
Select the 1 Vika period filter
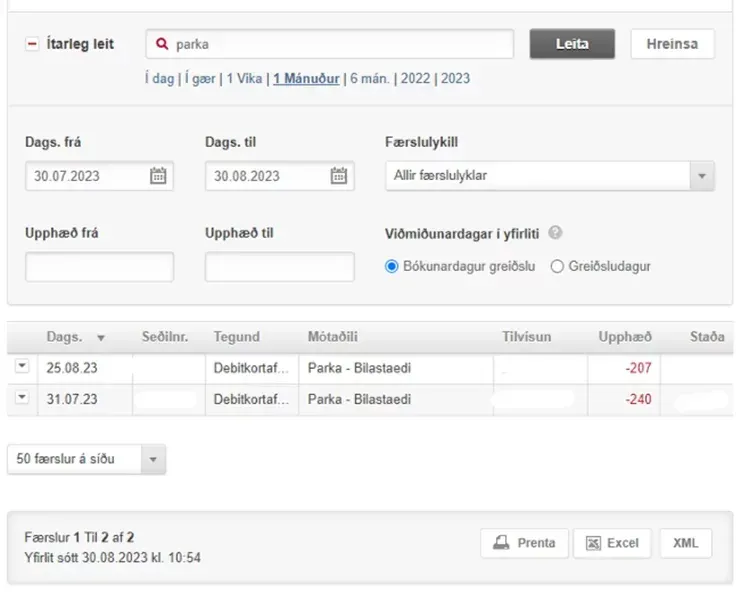click(245, 78)
